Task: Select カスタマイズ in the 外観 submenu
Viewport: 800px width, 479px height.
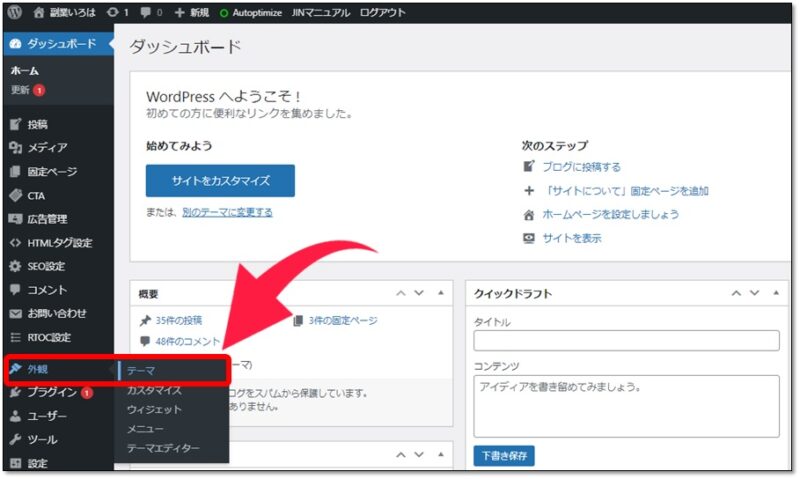Action: [x=154, y=390]
